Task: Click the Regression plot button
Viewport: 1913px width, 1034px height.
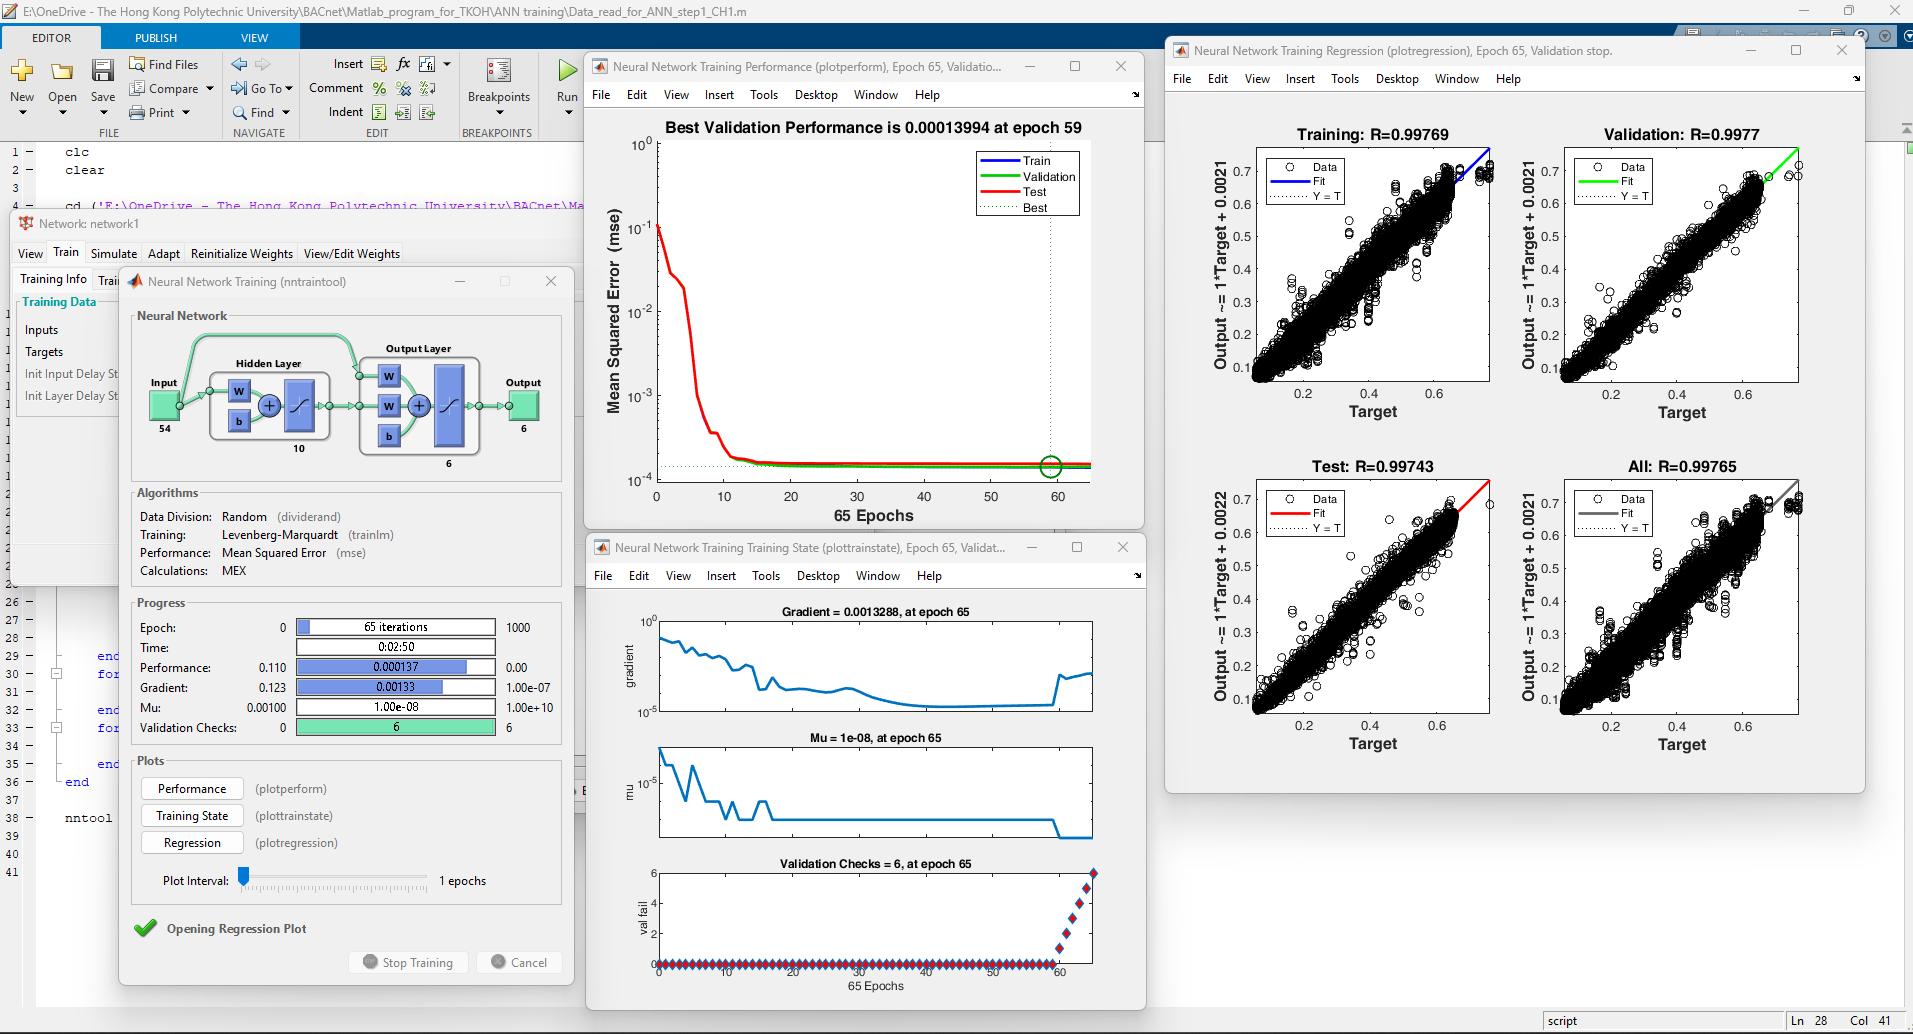Action: click(x=192, y=843)
